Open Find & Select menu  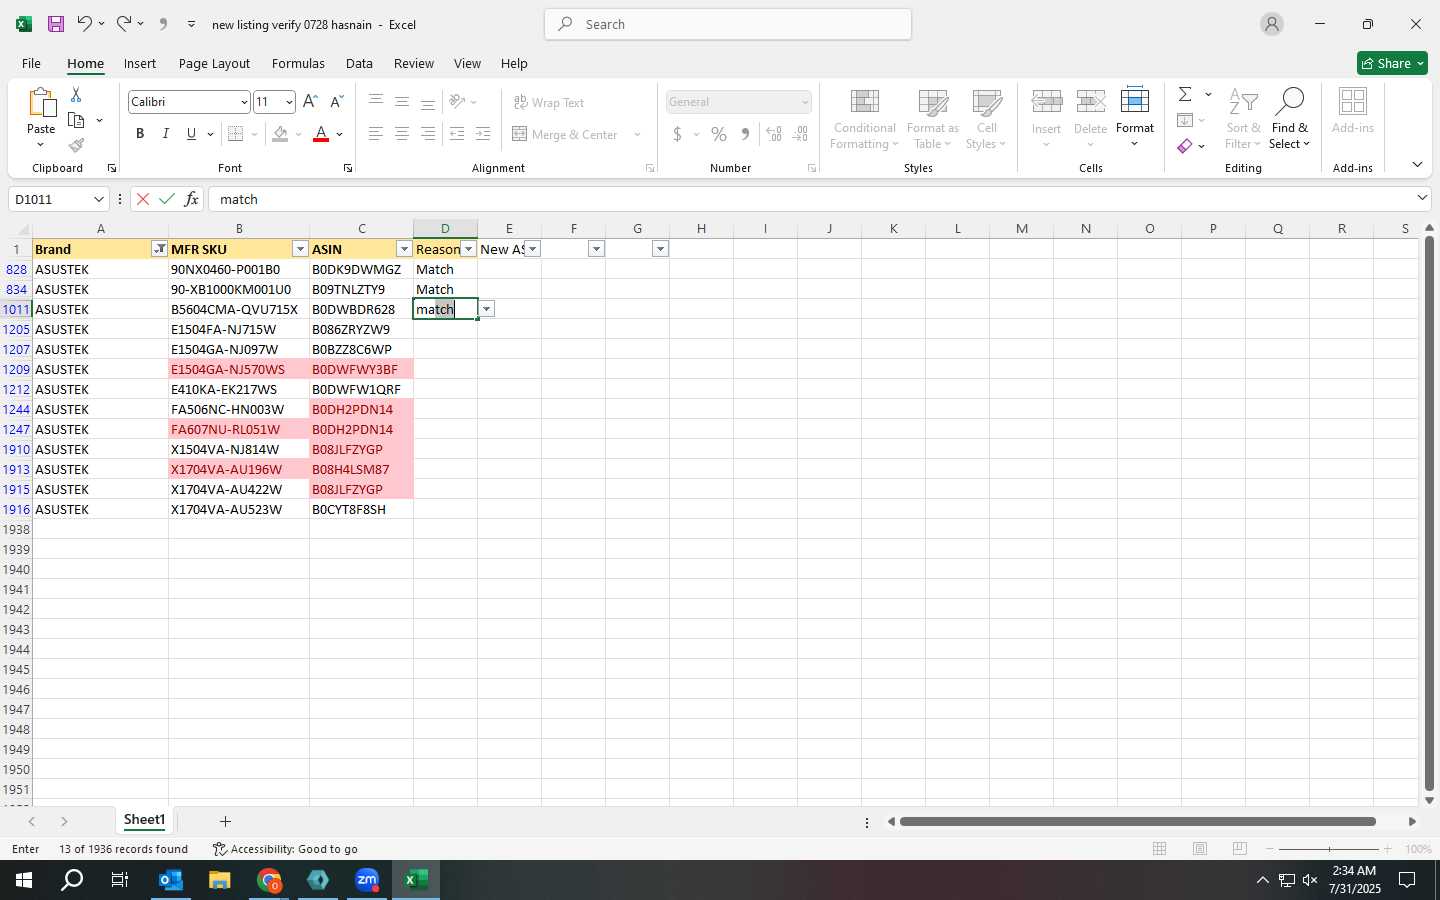[1289, 118]
